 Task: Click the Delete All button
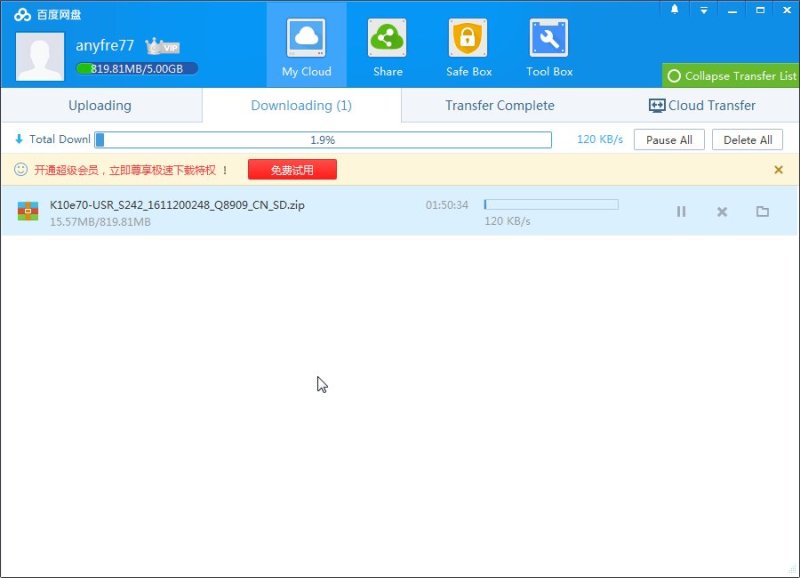pos(747,140)
